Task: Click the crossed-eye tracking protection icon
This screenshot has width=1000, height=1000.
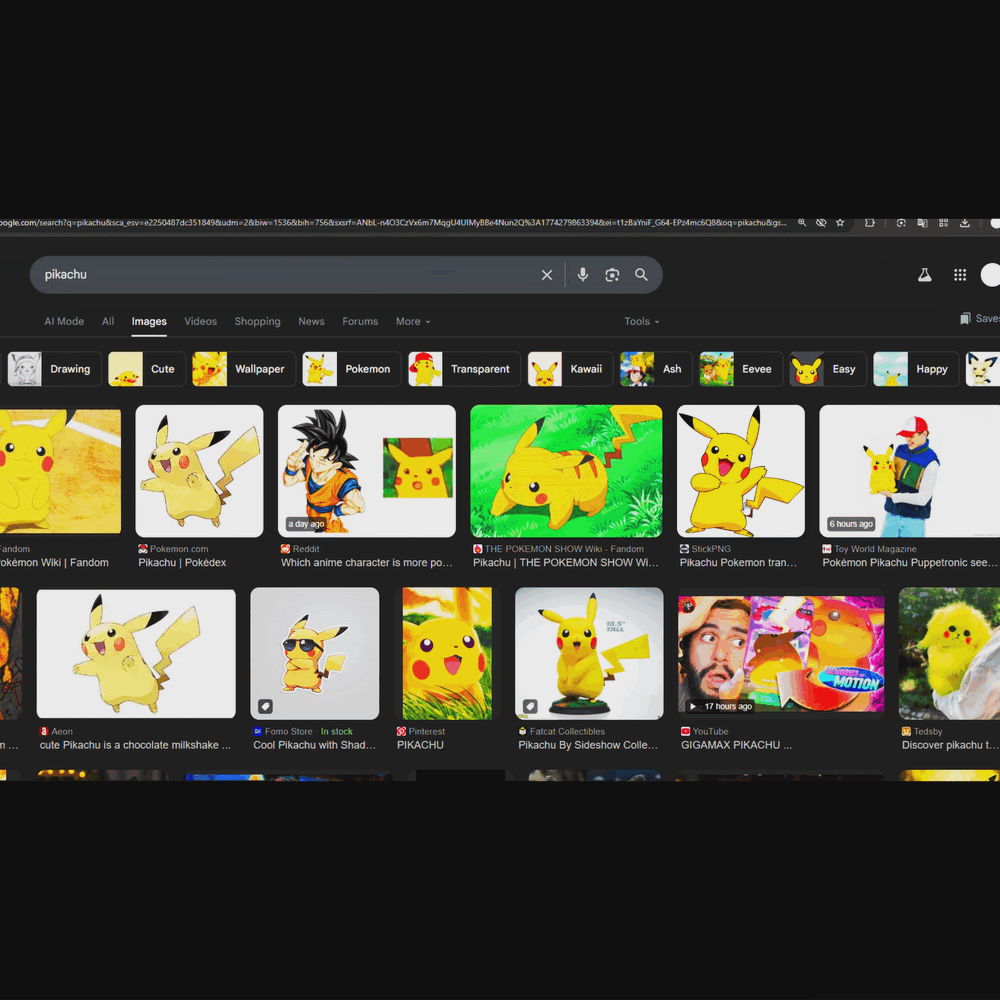Action: (x=821, y=223)
